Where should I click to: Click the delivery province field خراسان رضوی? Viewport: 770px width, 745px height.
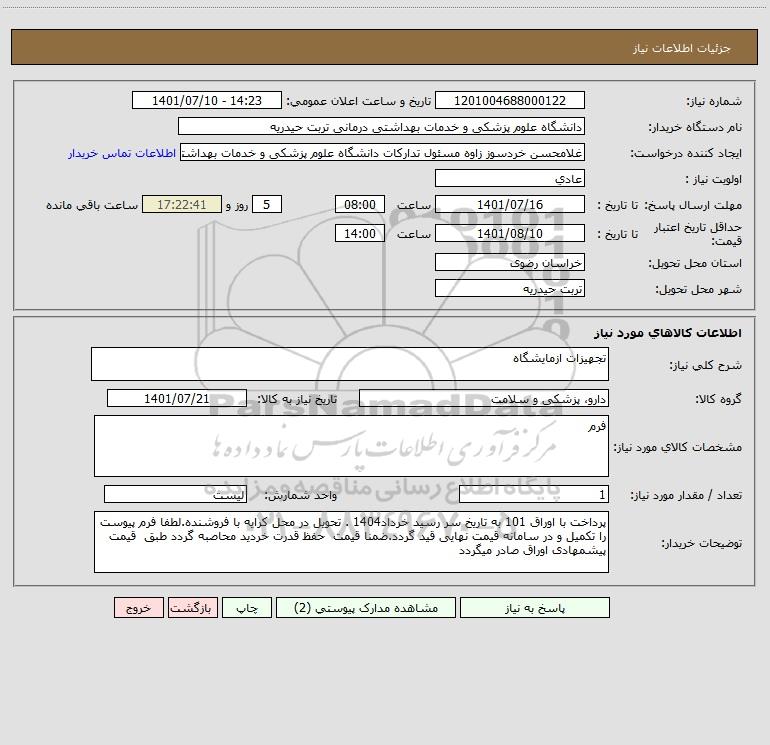(510, 262)
